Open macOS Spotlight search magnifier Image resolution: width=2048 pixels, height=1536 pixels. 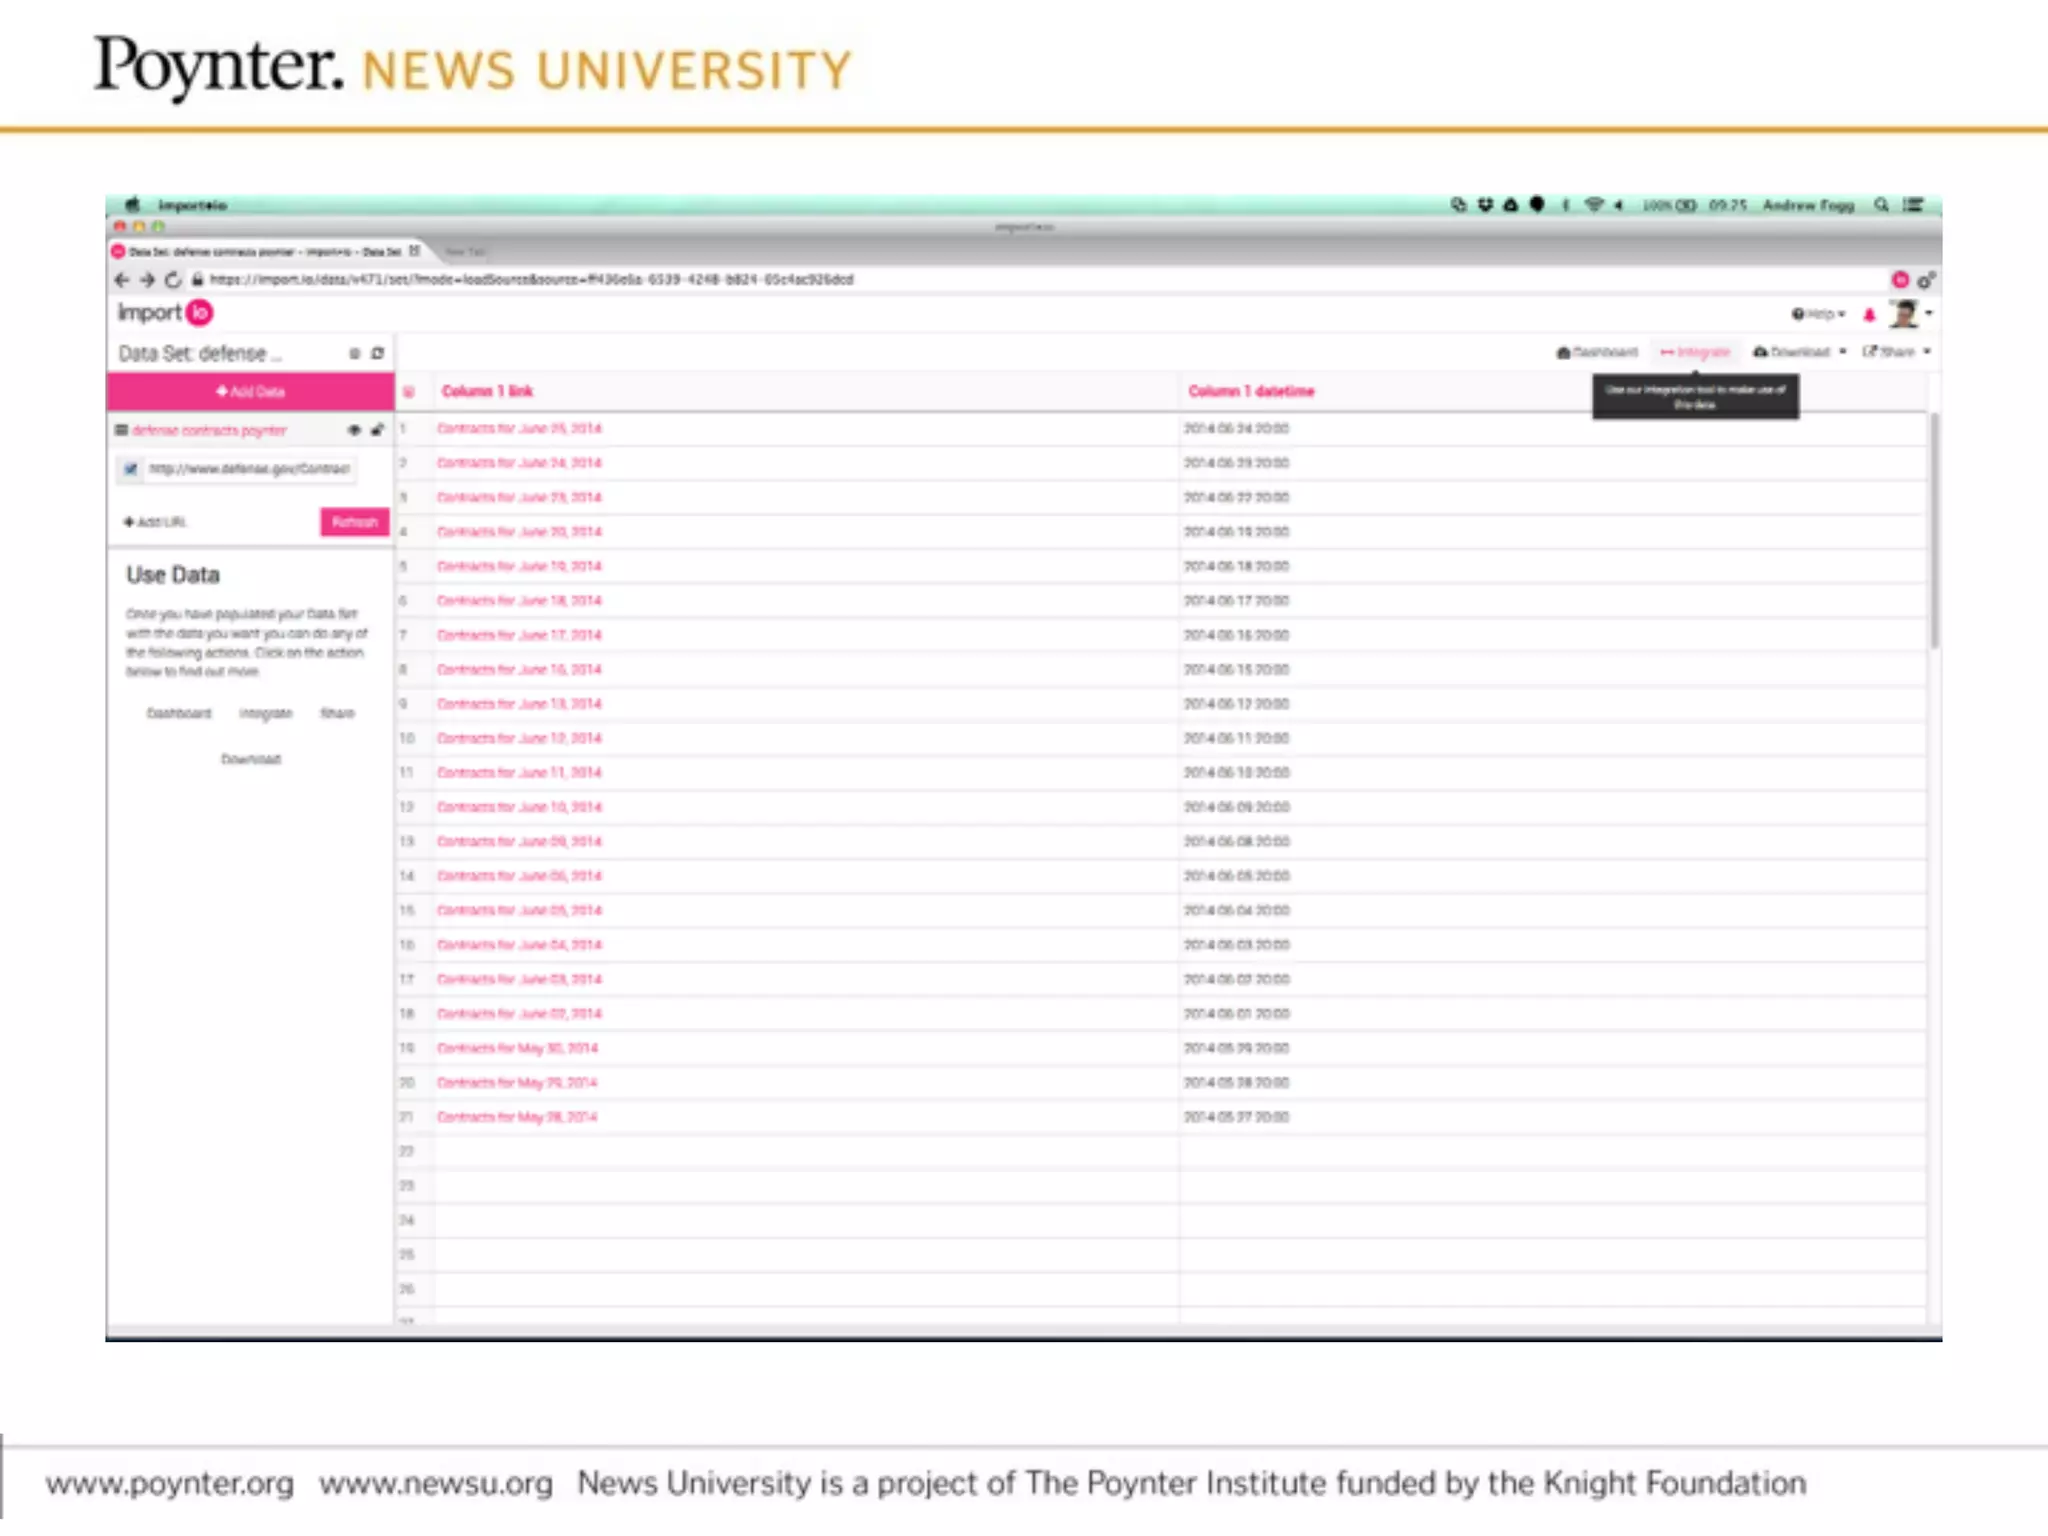coord(1881,205)
